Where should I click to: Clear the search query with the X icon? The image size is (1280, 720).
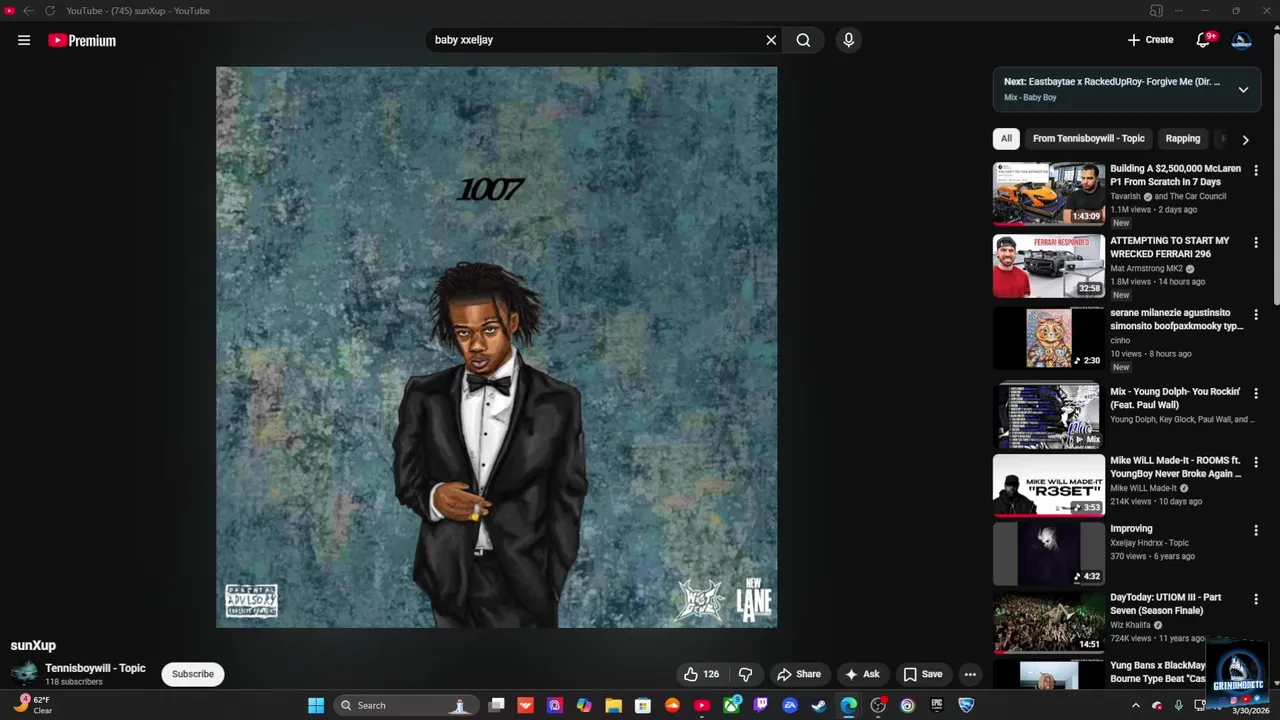coord(771,40)
